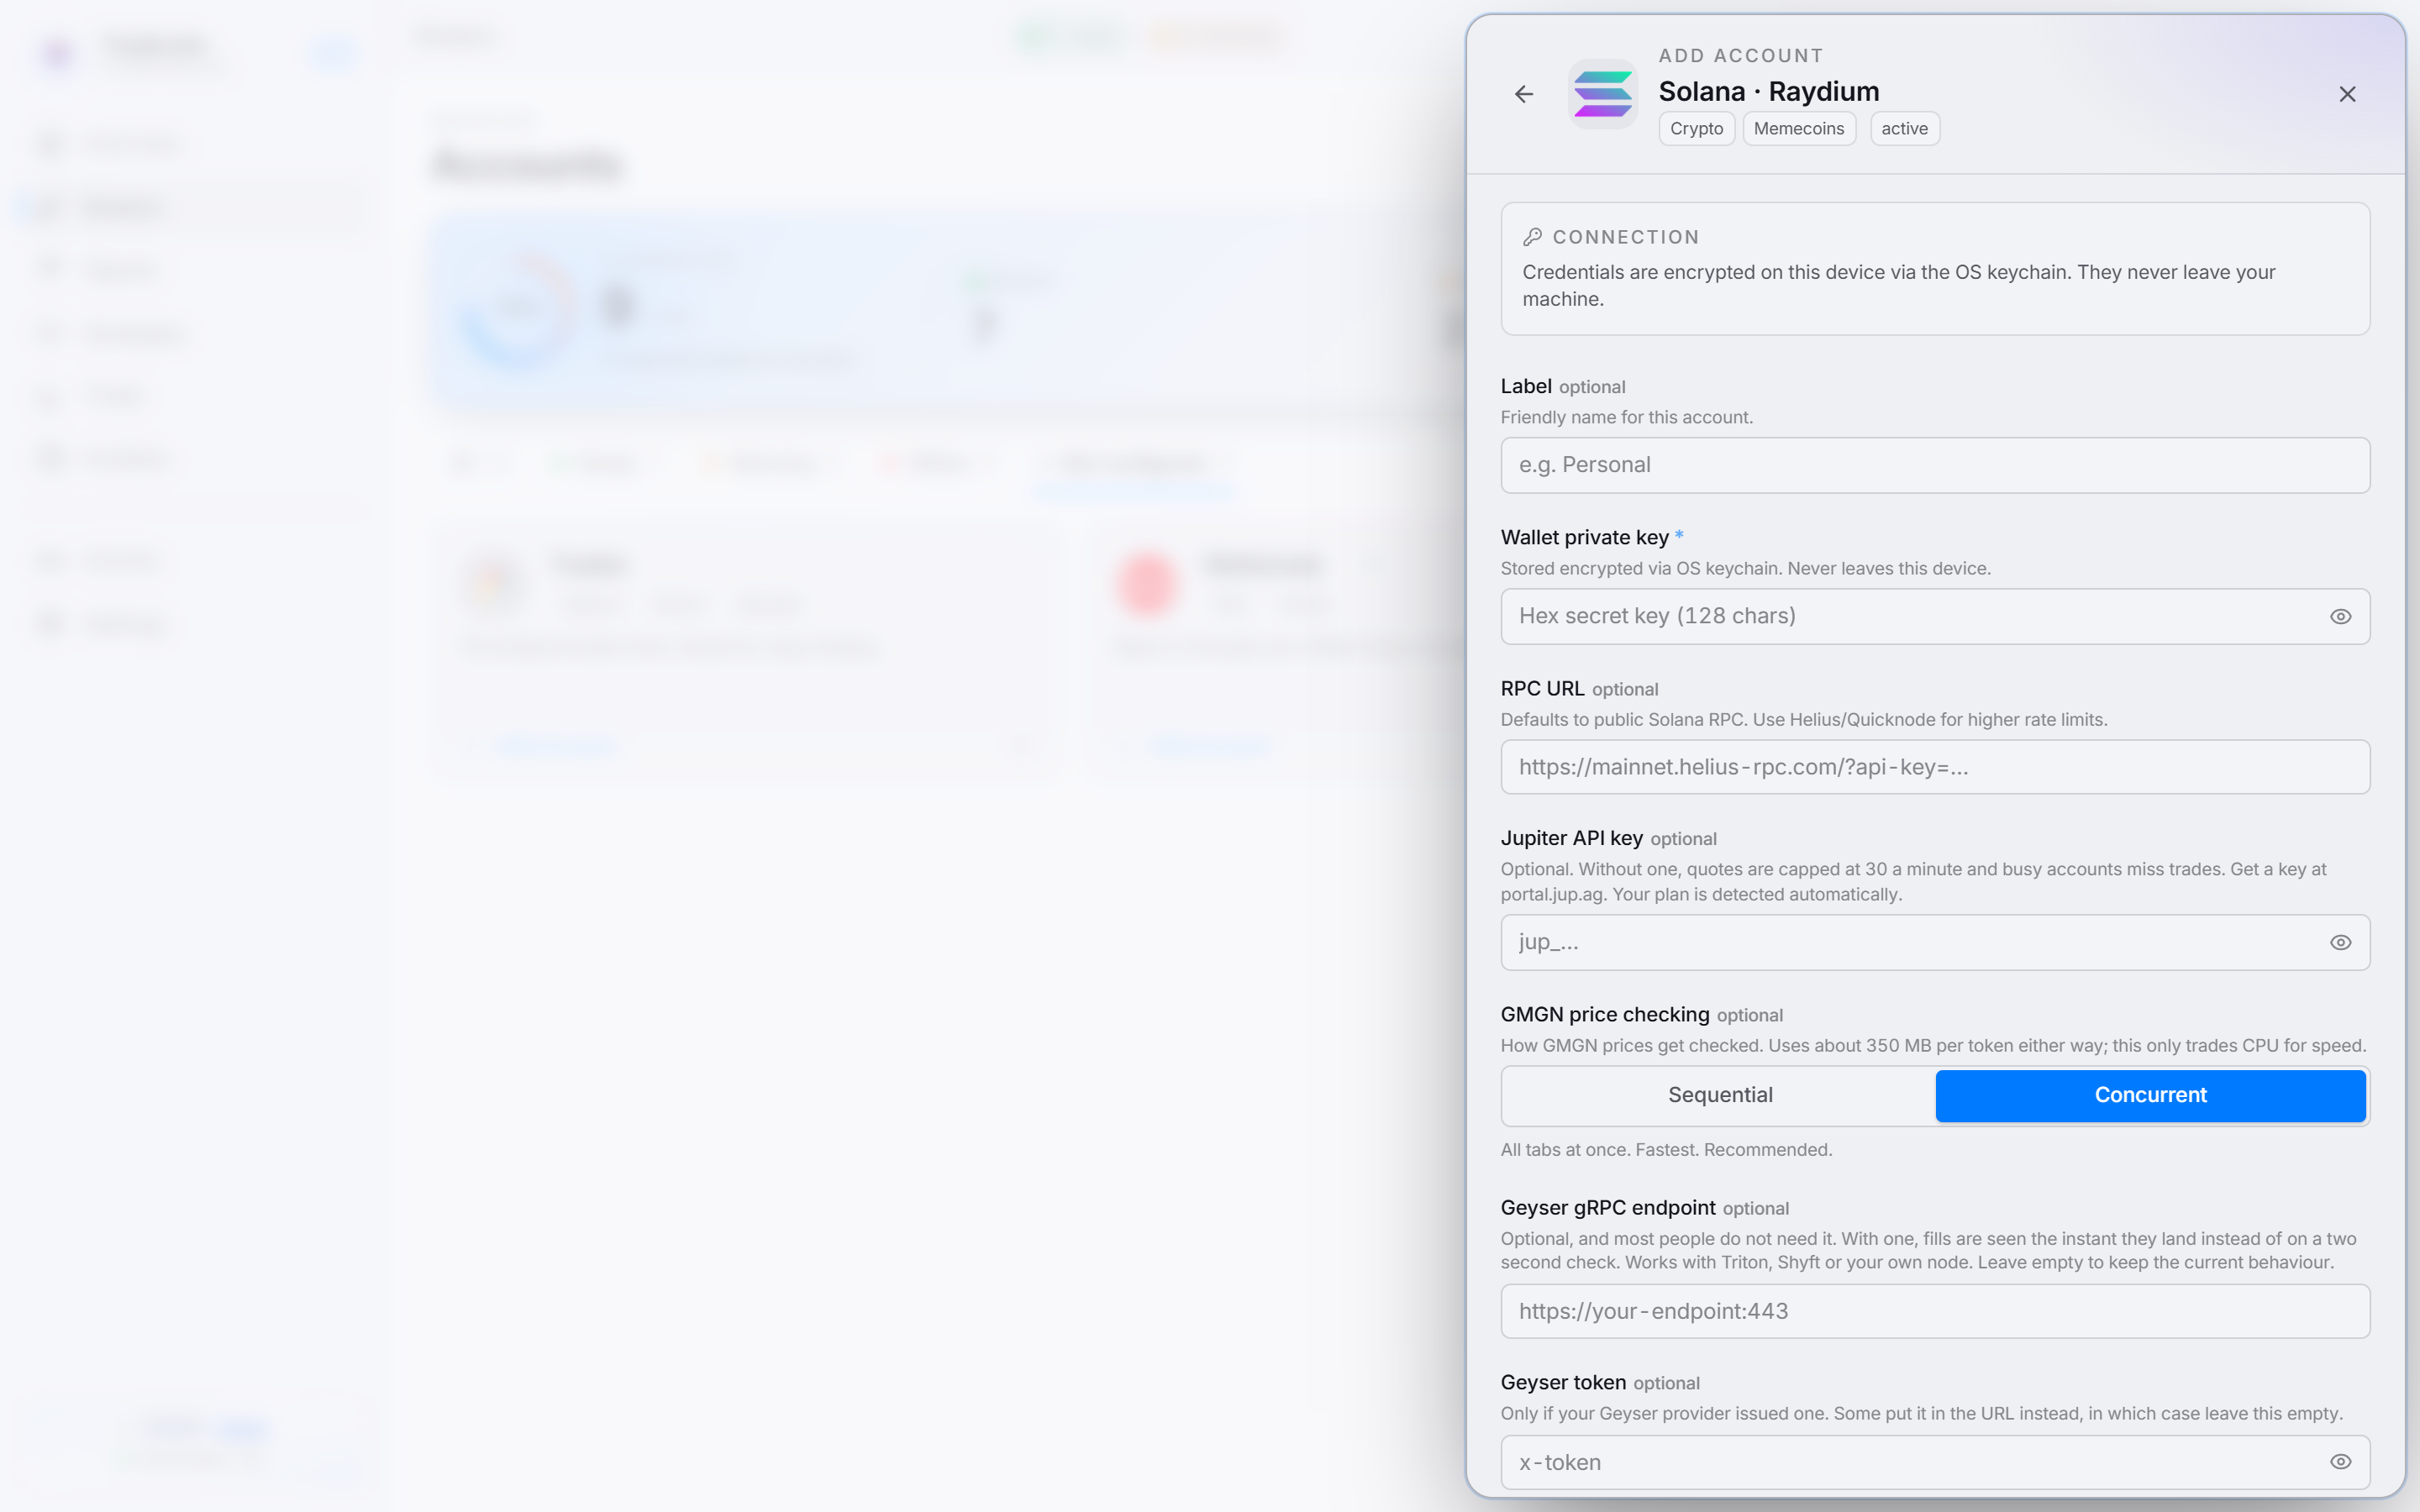Screen dimensions: 2420x1512
Task: Select Concurrent GMGN price checking
Action: [x=2150, y=1095]
